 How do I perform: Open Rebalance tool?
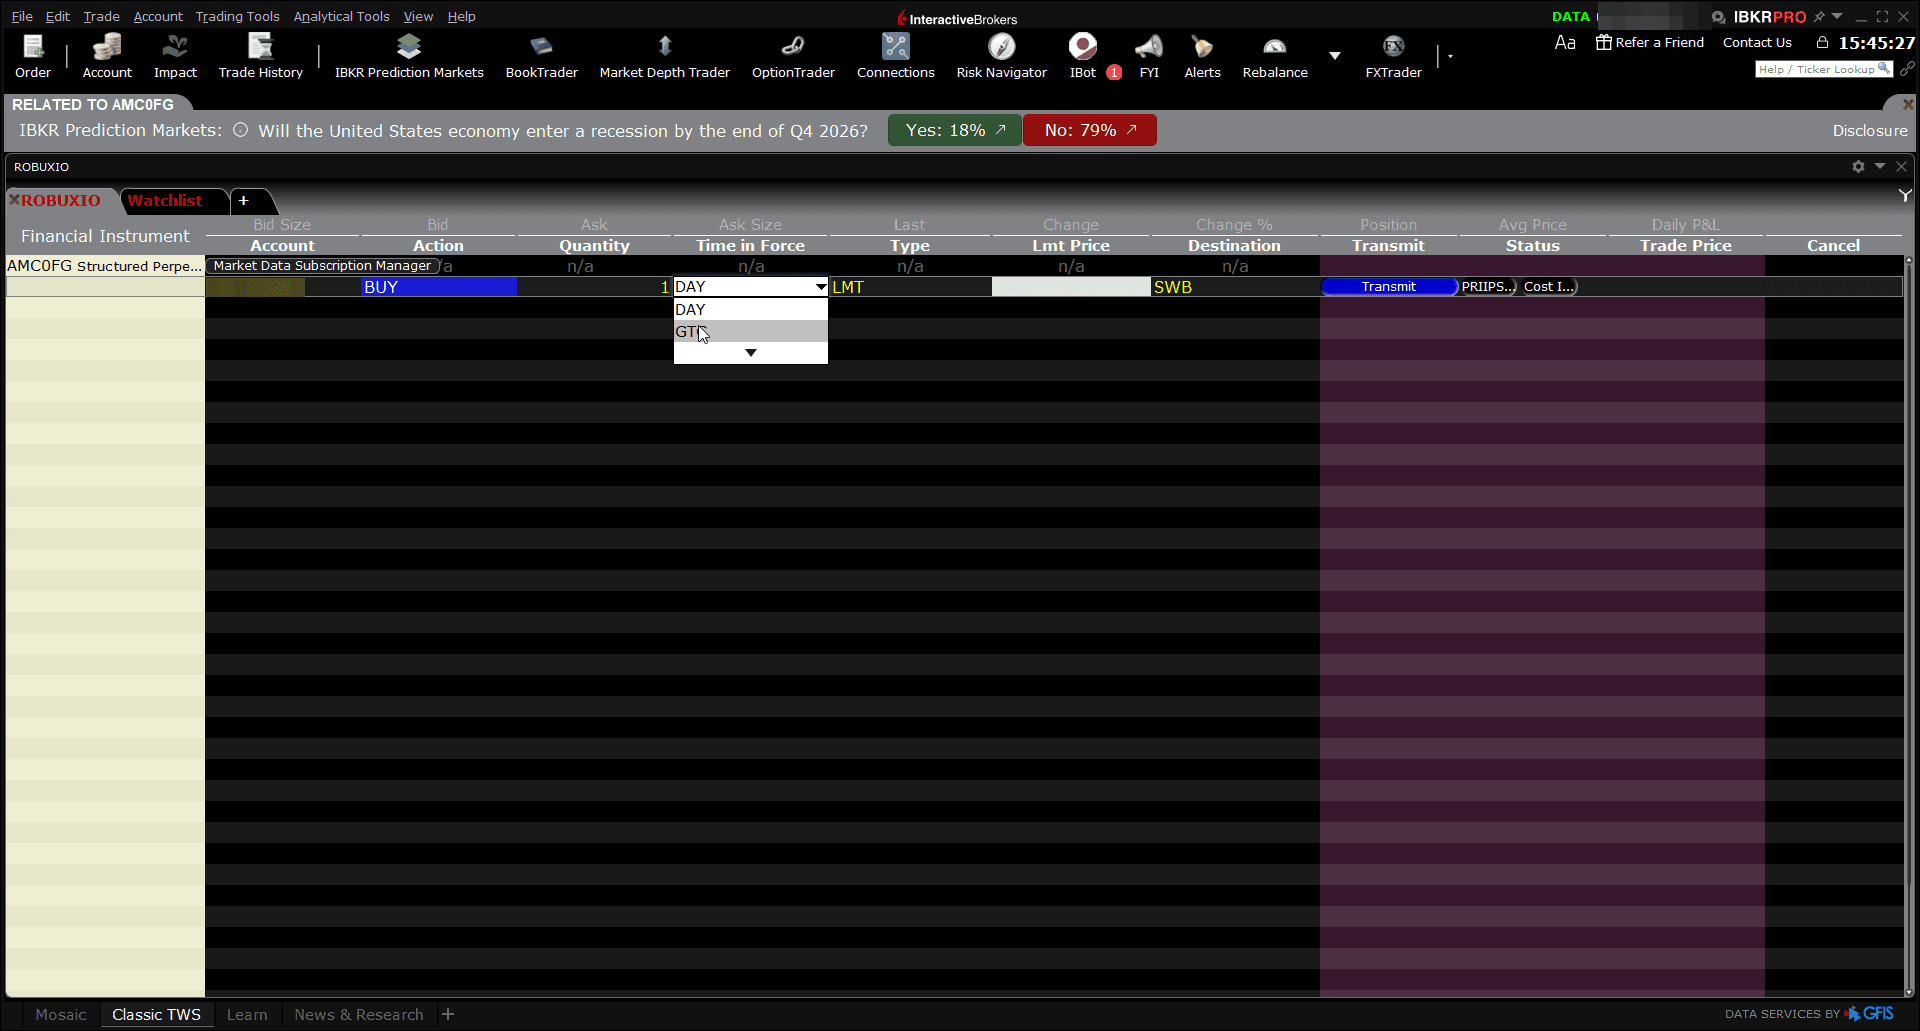click(x=1275, y=56)
